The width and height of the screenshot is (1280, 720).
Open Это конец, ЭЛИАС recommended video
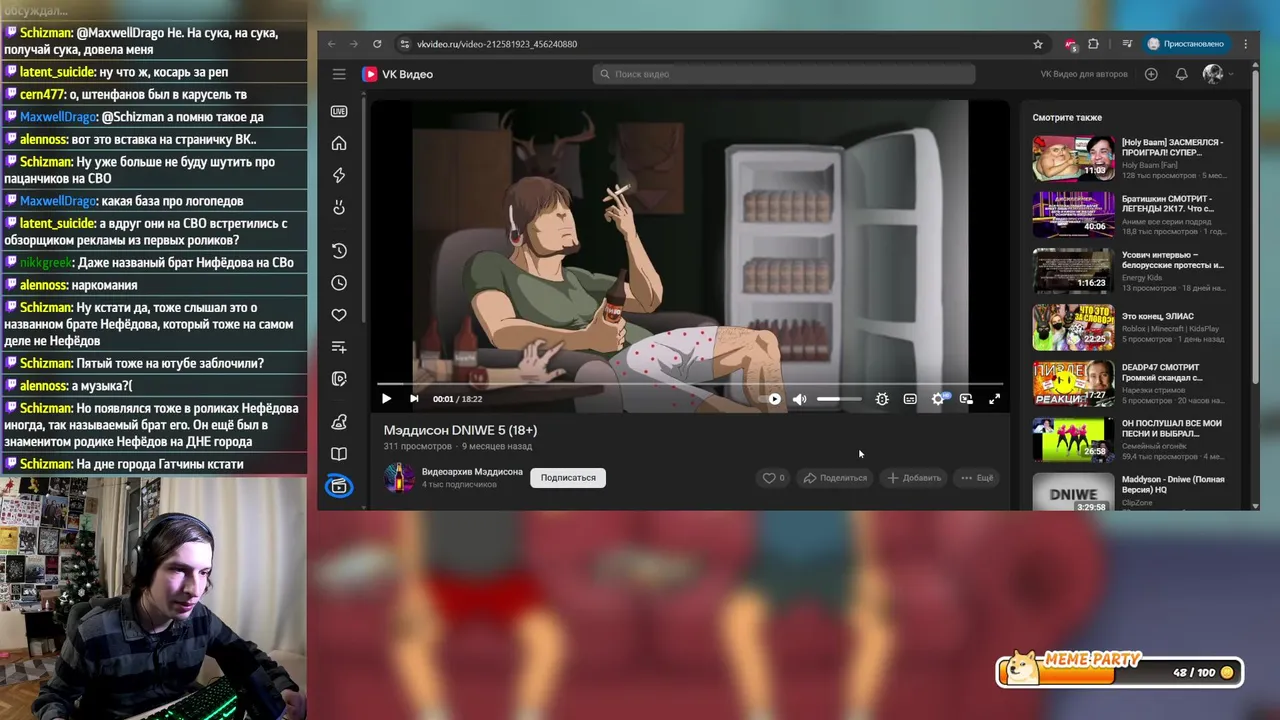1130,327
